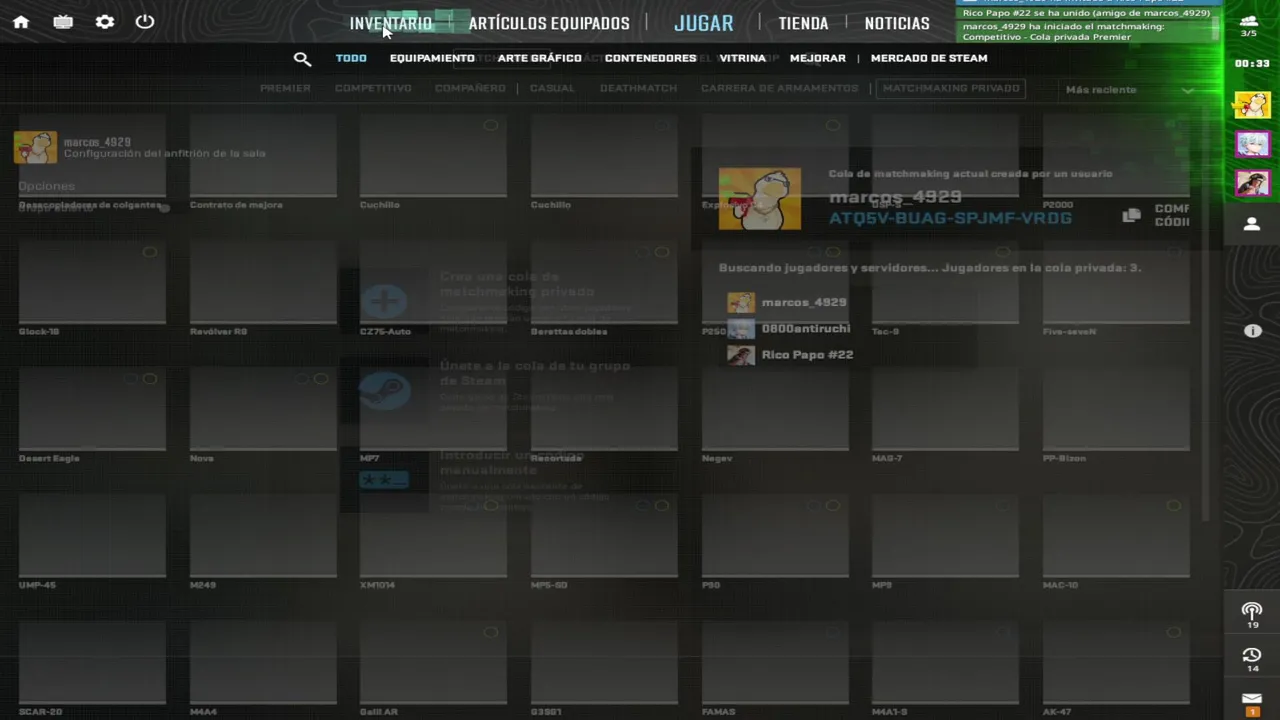Switch to the INVENTARIO tab
This screenshot has height=720, width=1280.
point(391,23)
